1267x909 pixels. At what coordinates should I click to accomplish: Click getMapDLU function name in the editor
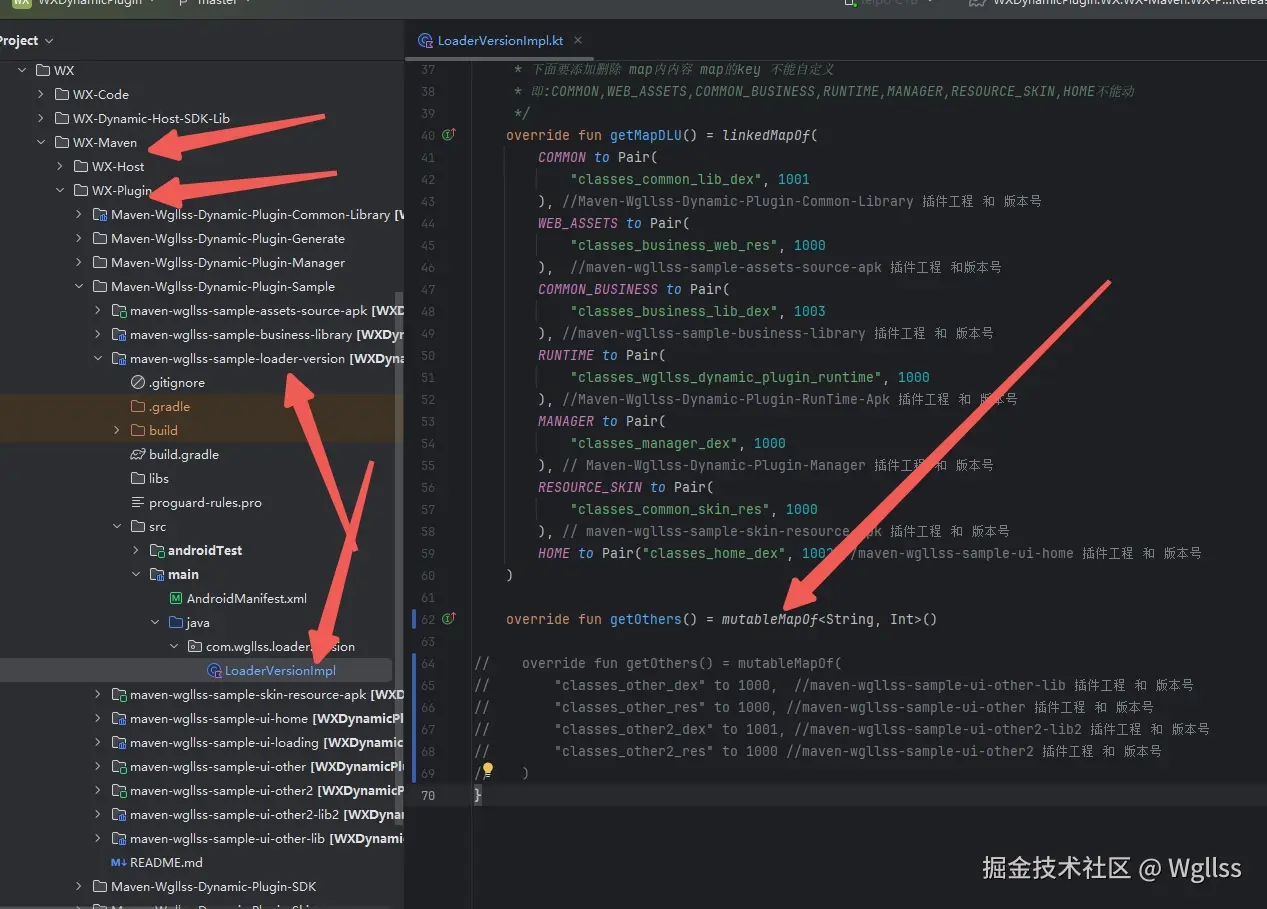coord(646,135)
